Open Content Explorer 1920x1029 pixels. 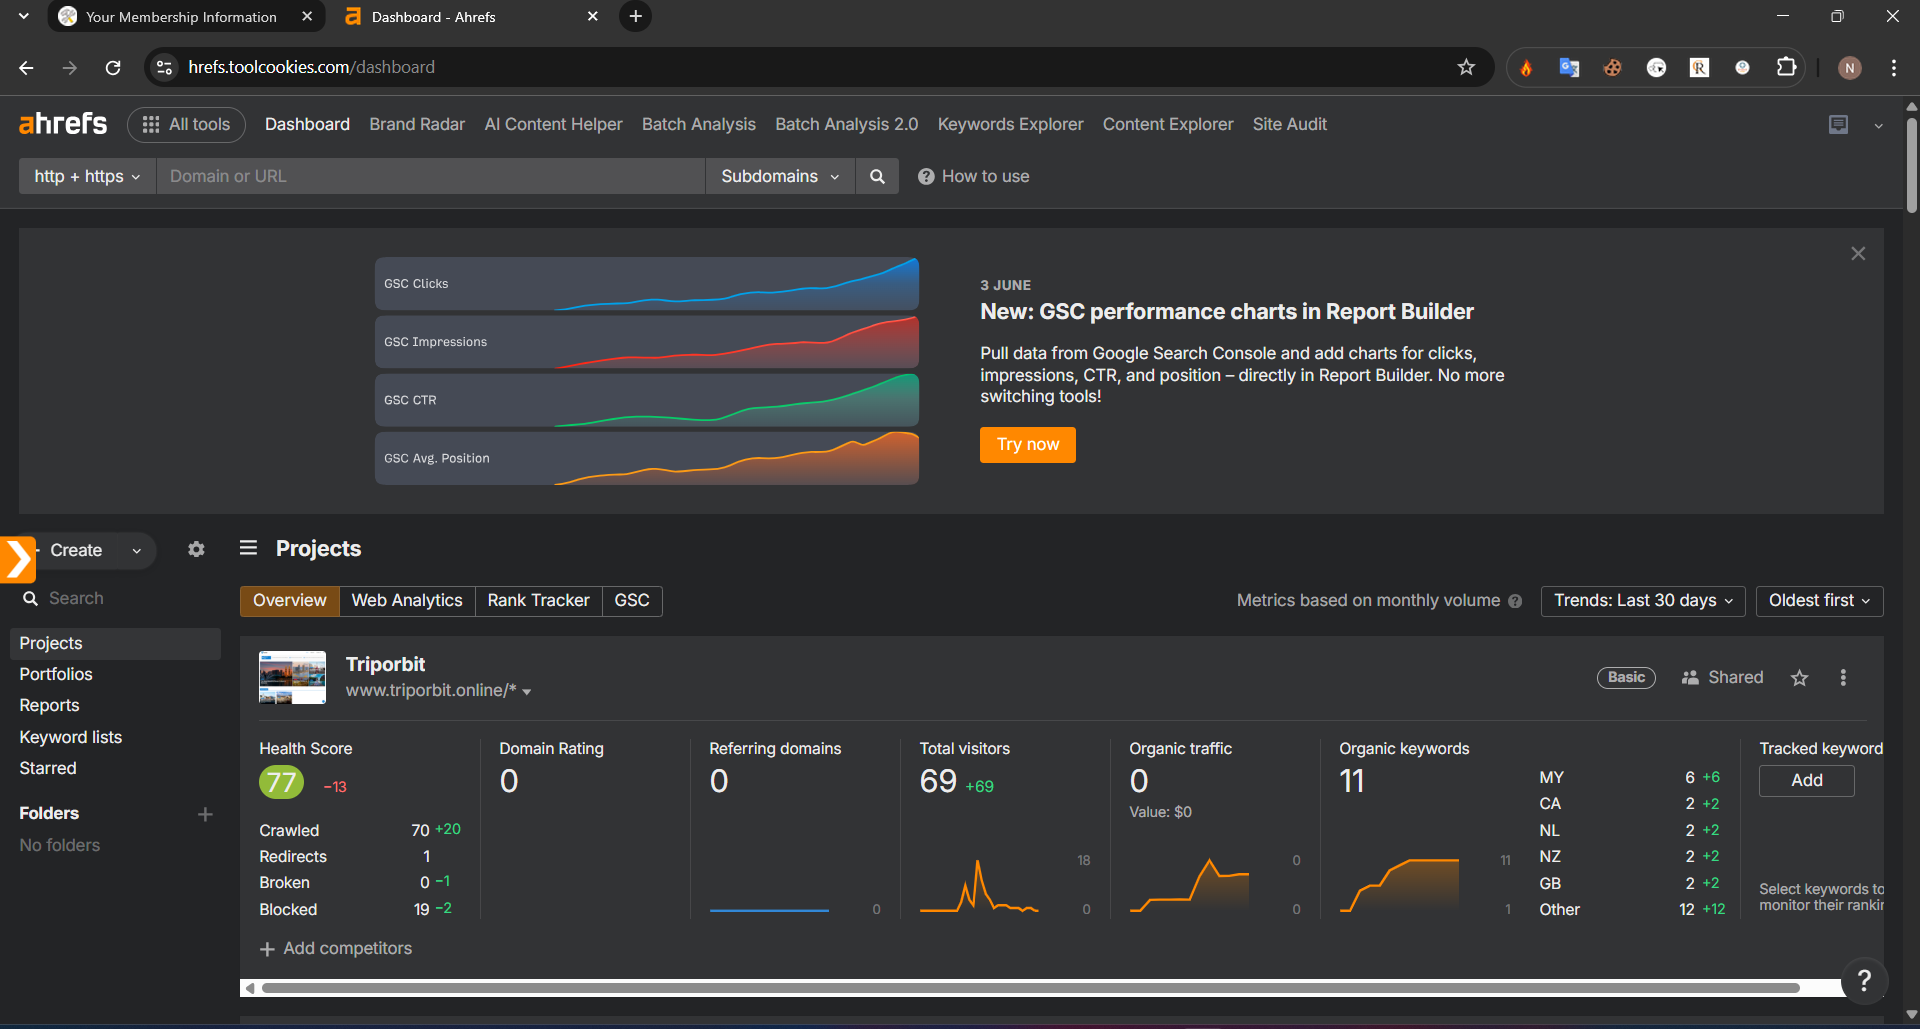1168,124
